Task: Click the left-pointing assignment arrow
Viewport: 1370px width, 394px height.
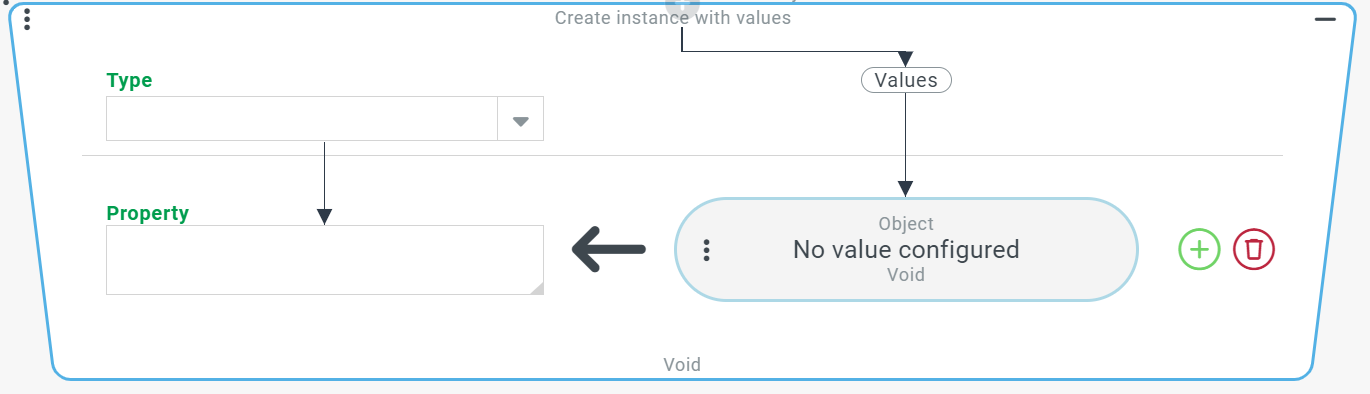Action: tap(609, 249)
